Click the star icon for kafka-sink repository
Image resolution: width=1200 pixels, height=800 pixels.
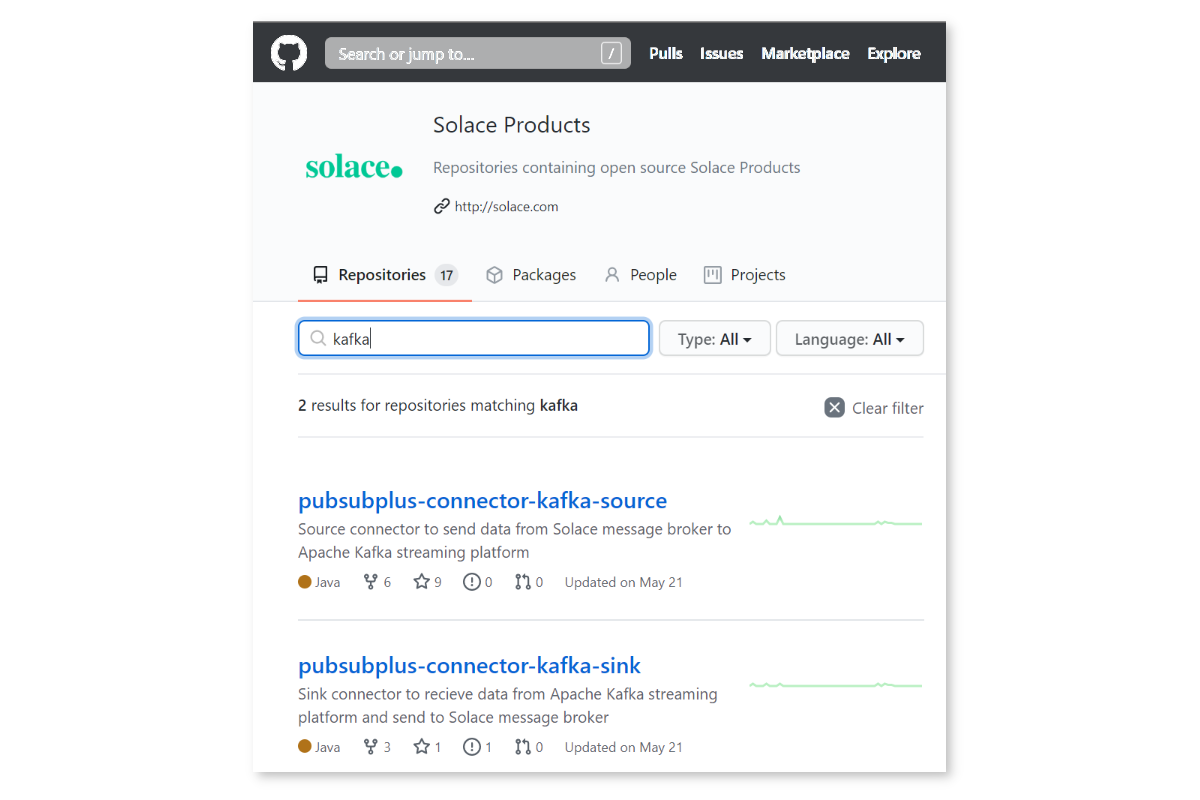click(x=421, y=747)
